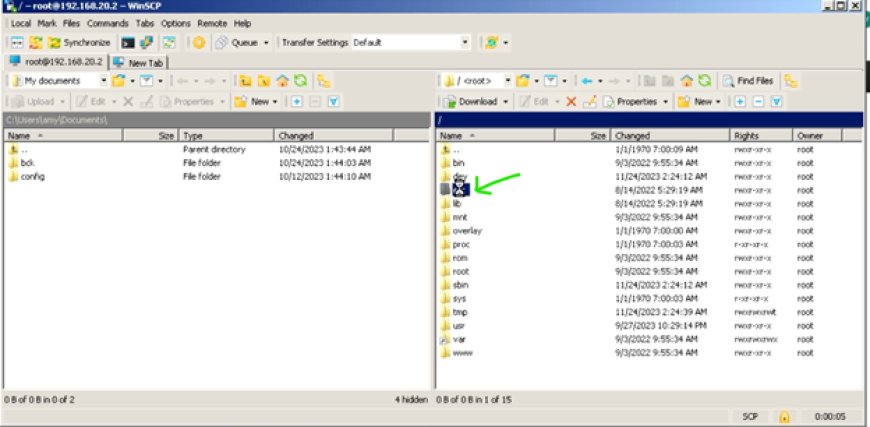Select the config local folder
This screenshot has height=427, width=870.
tap(32, 176)
